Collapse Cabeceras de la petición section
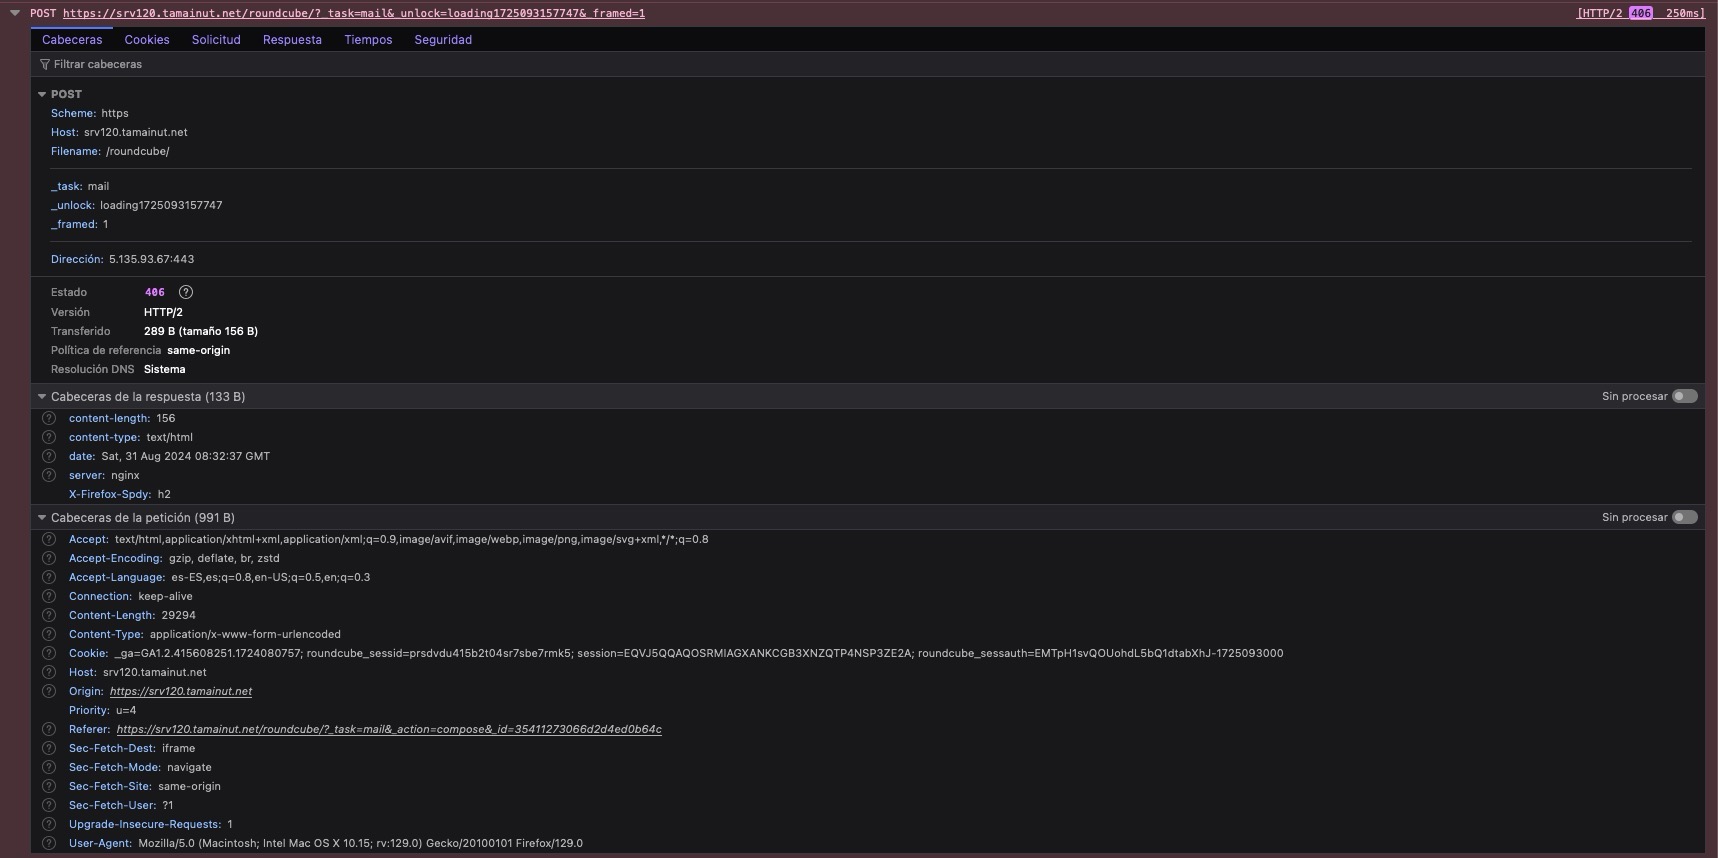 [42, 517]
